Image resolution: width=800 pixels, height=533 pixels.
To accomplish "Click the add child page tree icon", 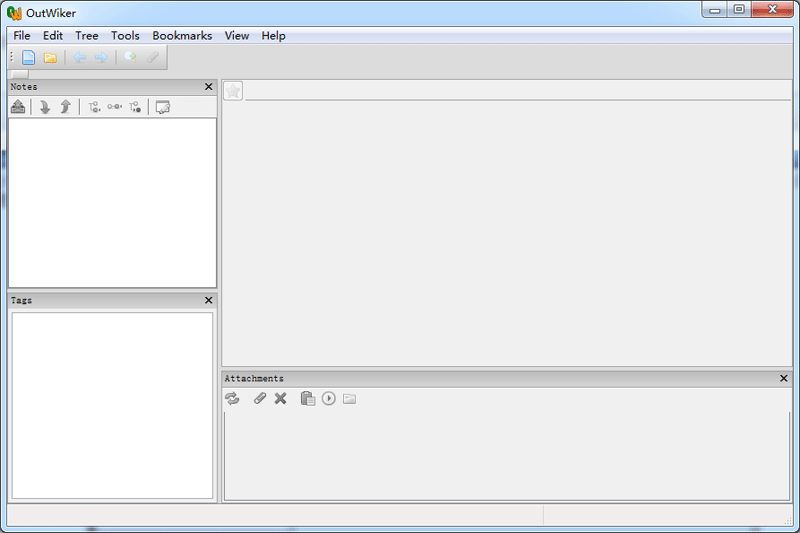I will [x=94, y=107].
